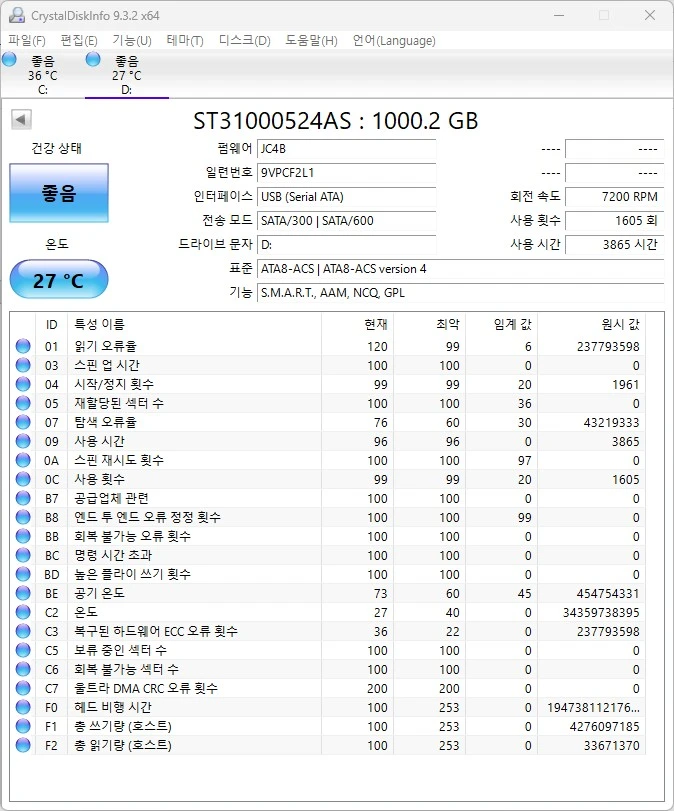This screenshot has height=811, width=674.
Task: Click raw value 34359738395 in 온도 row
Action: (601, 612)
